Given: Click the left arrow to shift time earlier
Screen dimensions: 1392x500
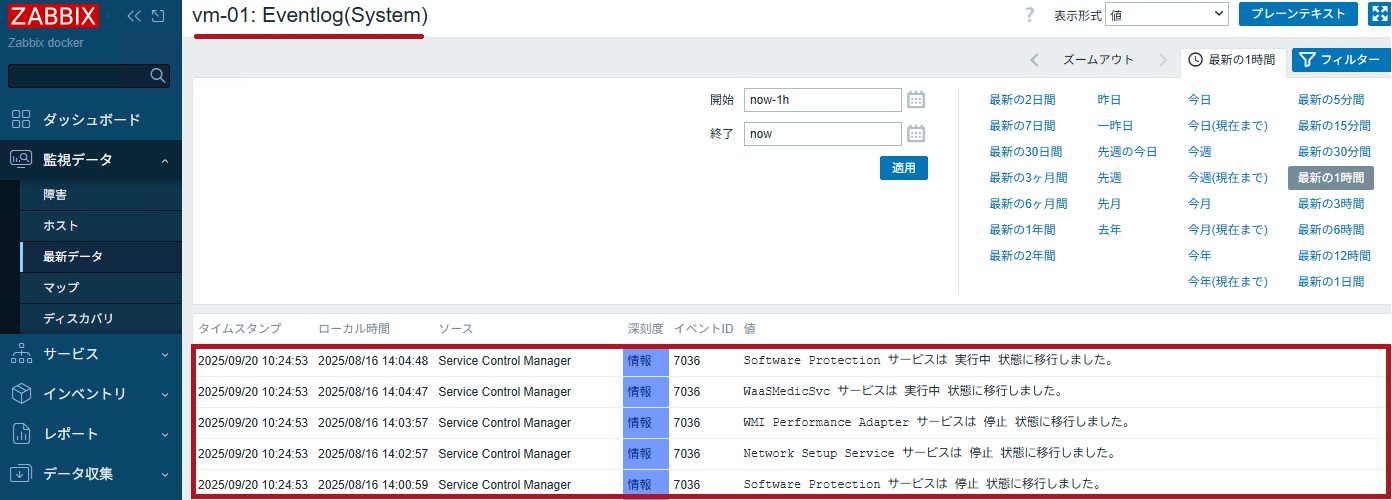Looking at the screenshot, I should coord(1034,60).
